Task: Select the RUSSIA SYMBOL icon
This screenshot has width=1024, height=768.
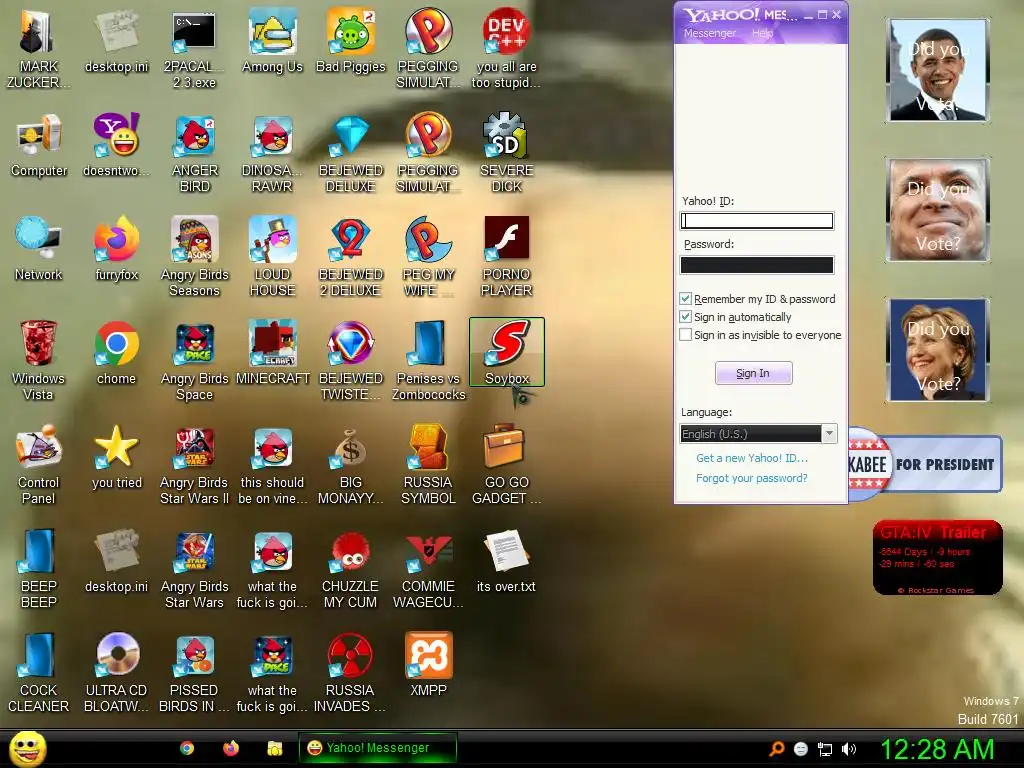Action: 428,464
